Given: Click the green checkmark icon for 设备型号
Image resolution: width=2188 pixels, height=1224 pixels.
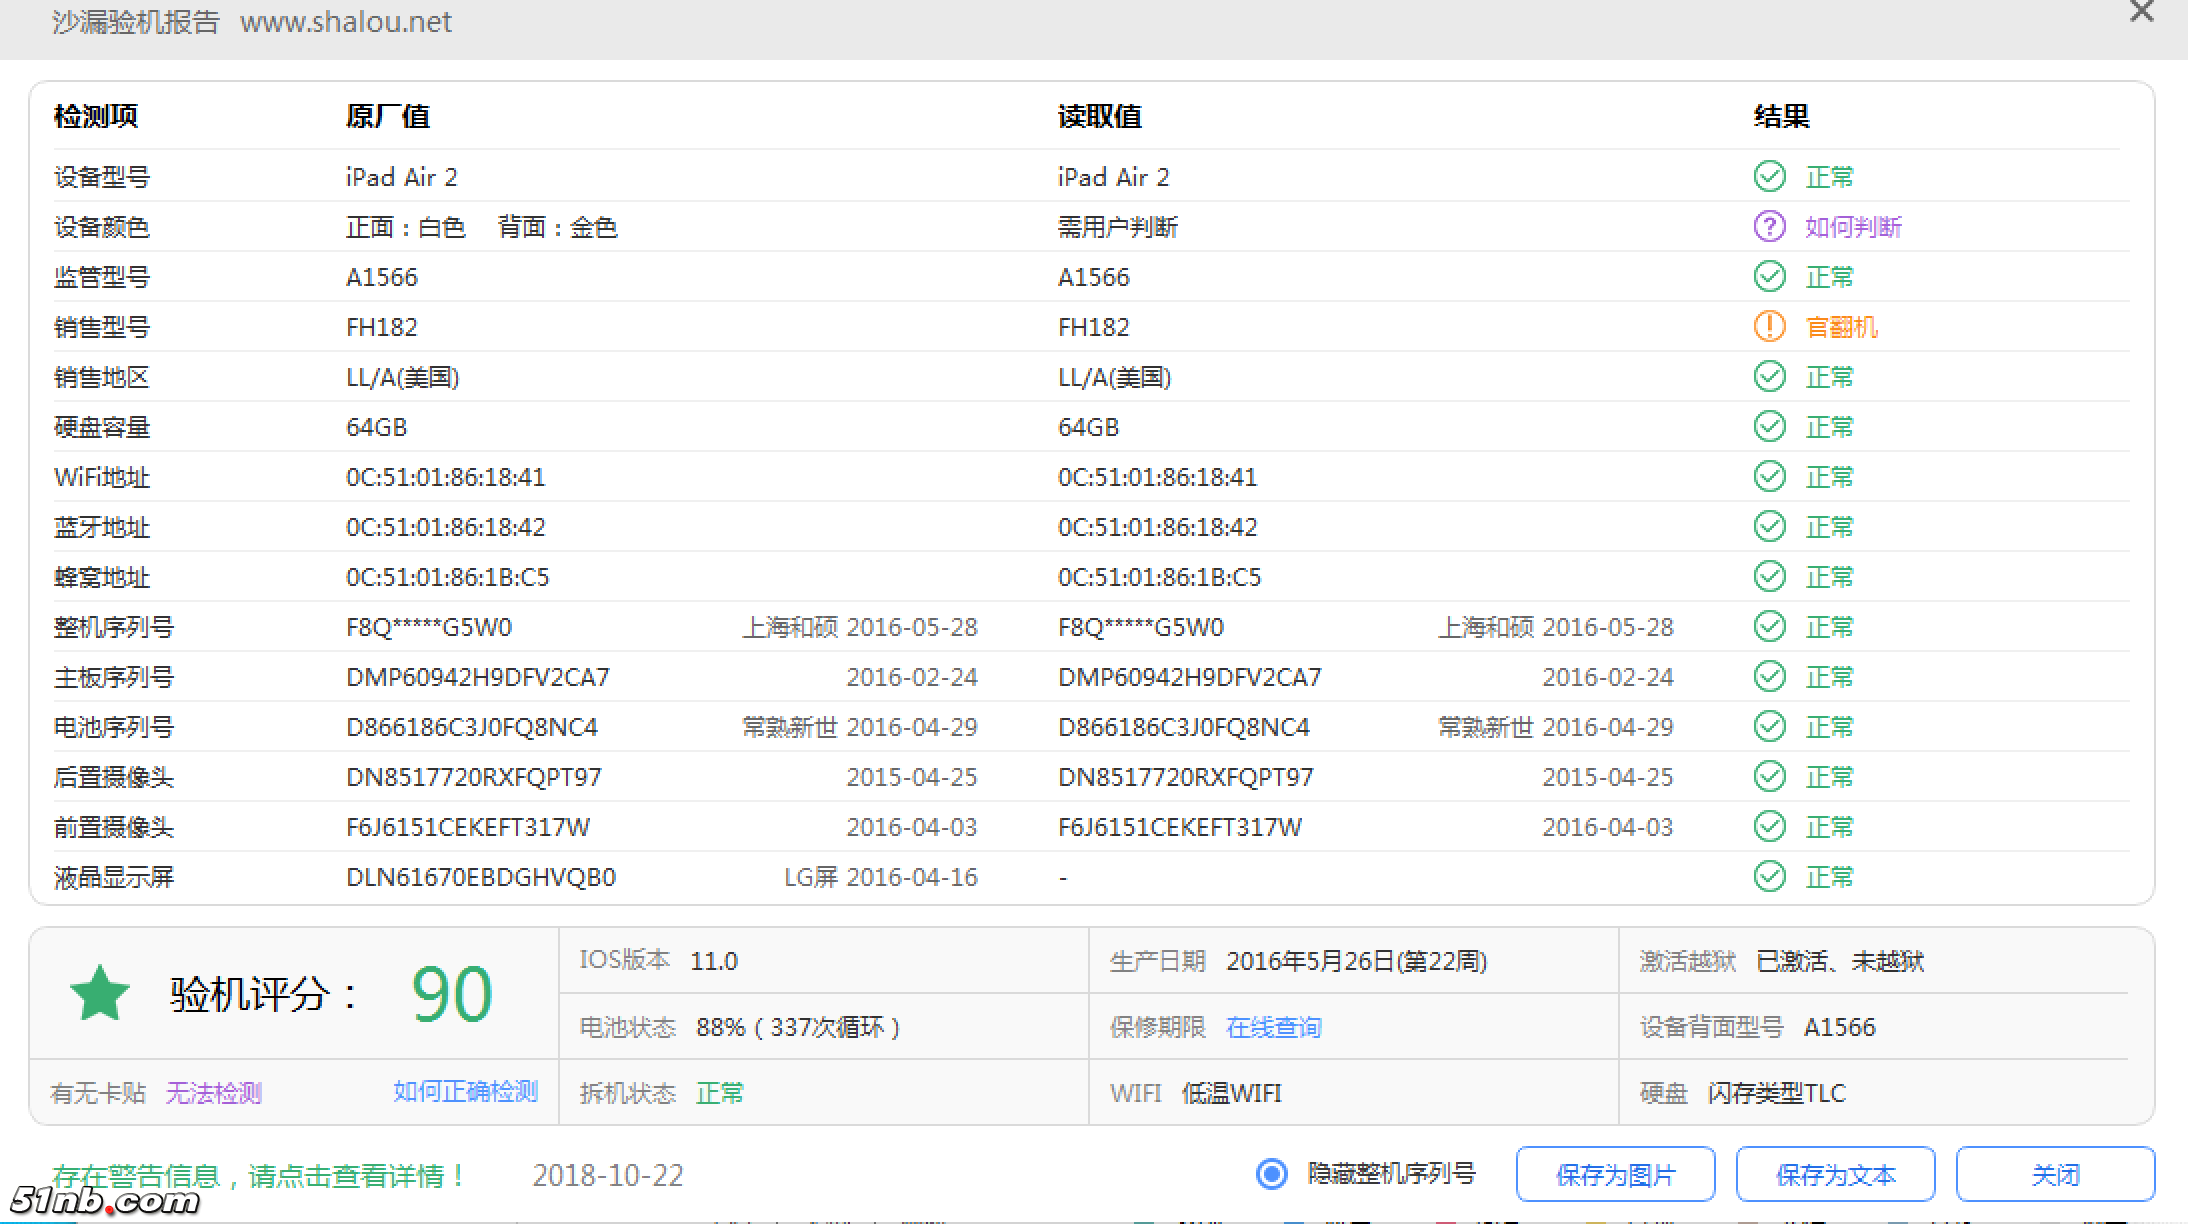Looking at the screenshot, I should (x=1769, y=176).
